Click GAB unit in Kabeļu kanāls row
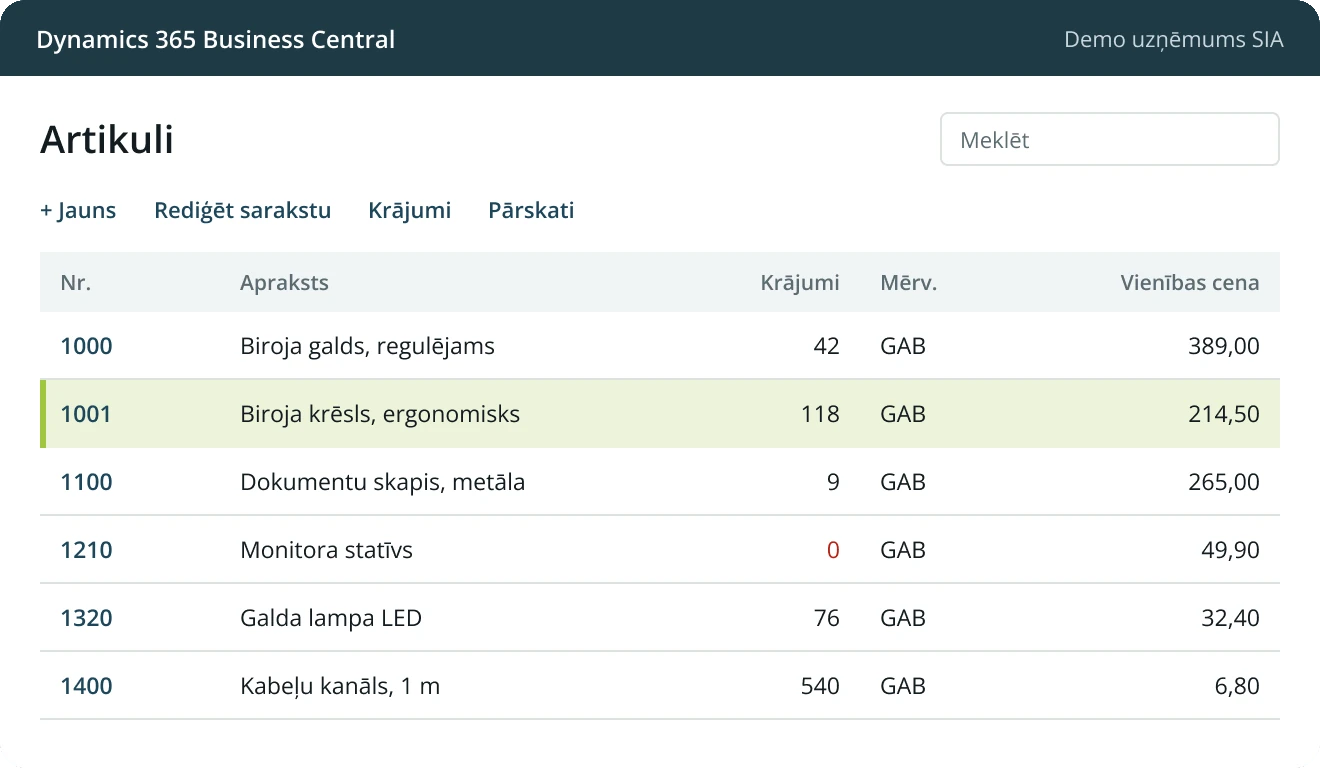This screenshot has height=768, width=1320. click(x=903, y=686)
